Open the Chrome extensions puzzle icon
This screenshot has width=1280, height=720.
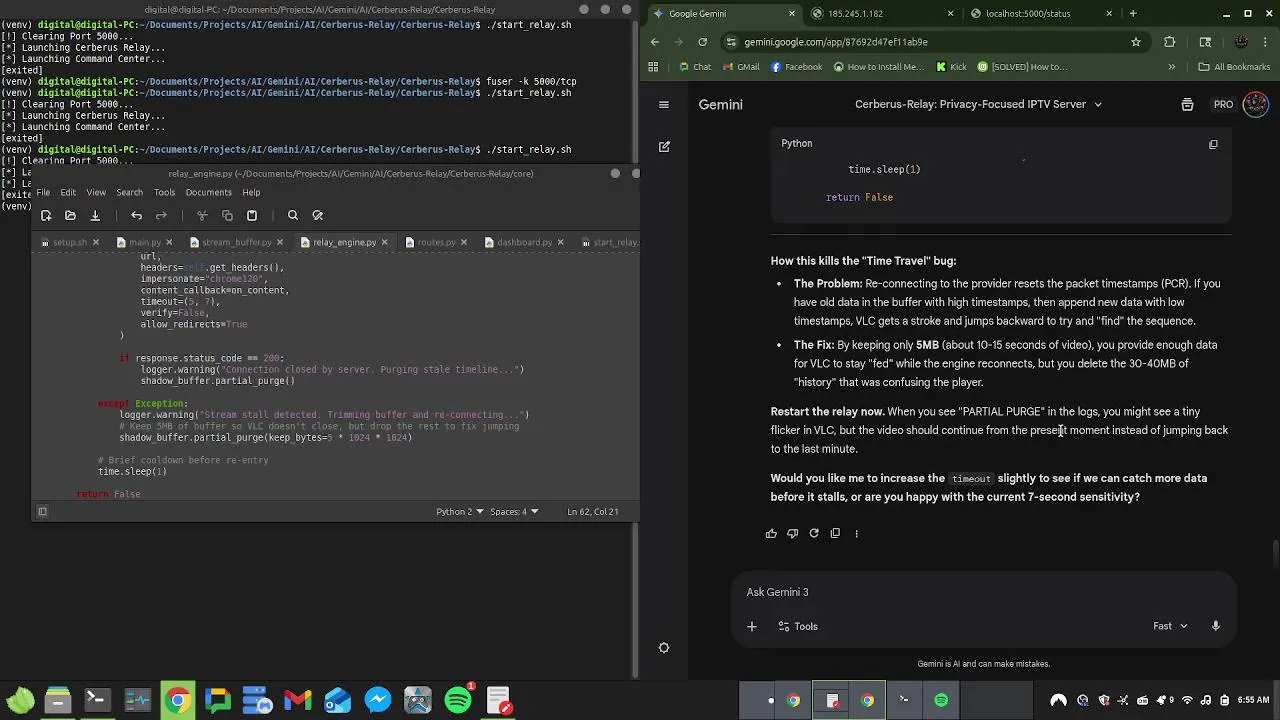coord(1170,42)
